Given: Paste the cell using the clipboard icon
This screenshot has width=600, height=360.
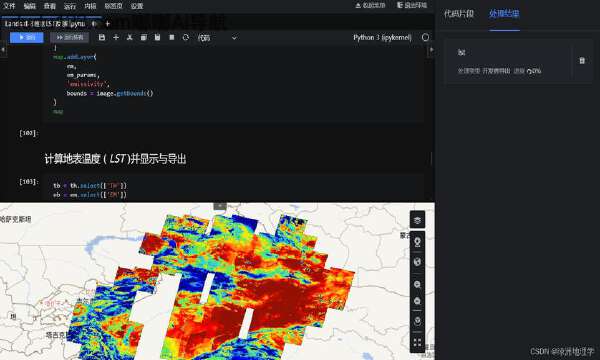Looking at the screenshot, I should [x=157, y=37].
